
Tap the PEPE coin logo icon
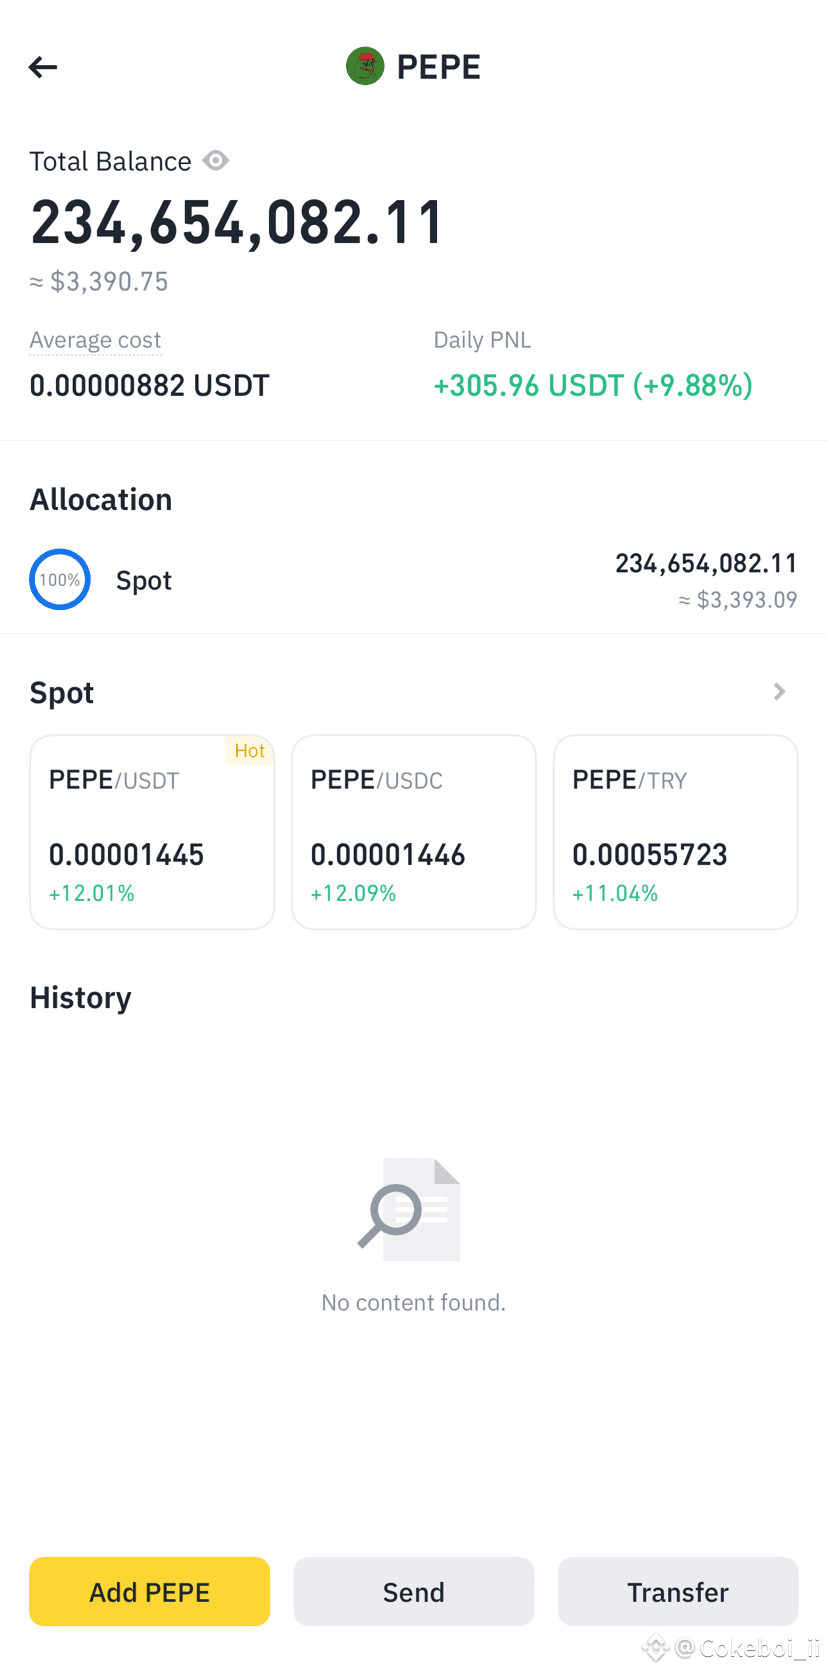365,66
